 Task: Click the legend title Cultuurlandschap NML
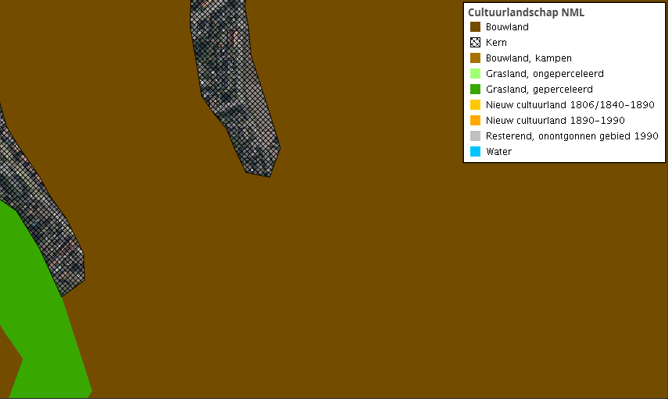[x=526, y=12]
